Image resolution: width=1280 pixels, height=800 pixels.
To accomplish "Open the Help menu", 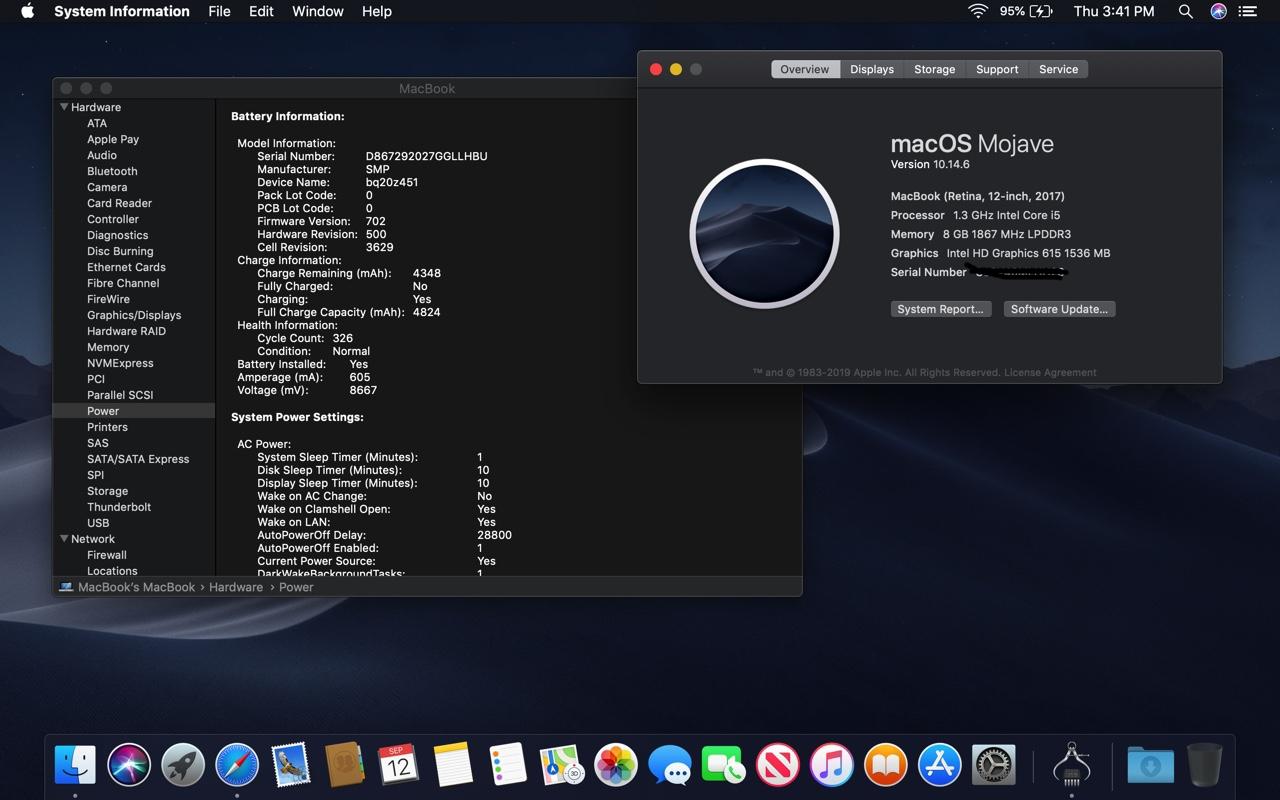I will coord(376,11).
